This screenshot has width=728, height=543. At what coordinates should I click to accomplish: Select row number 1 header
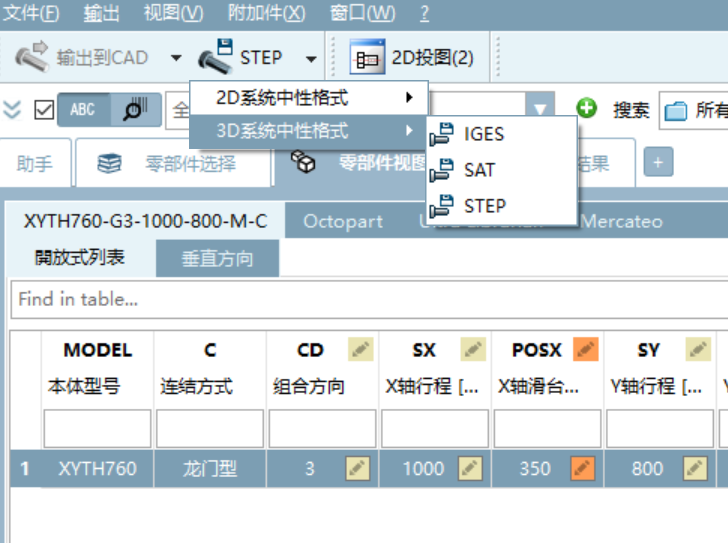(25, 468)
